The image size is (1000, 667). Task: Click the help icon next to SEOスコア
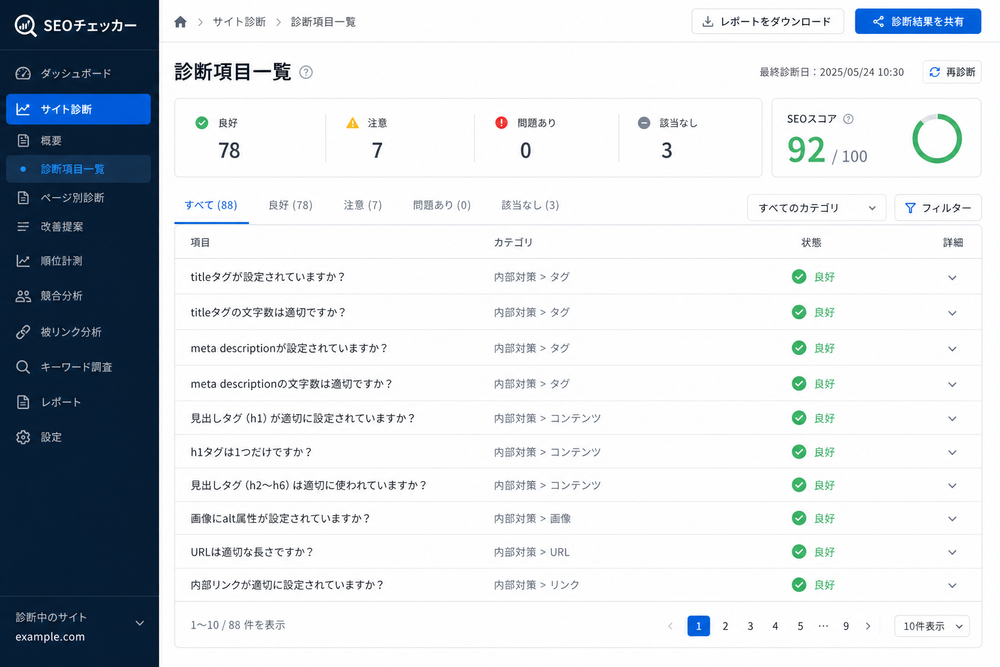click(x=848, y=119)
